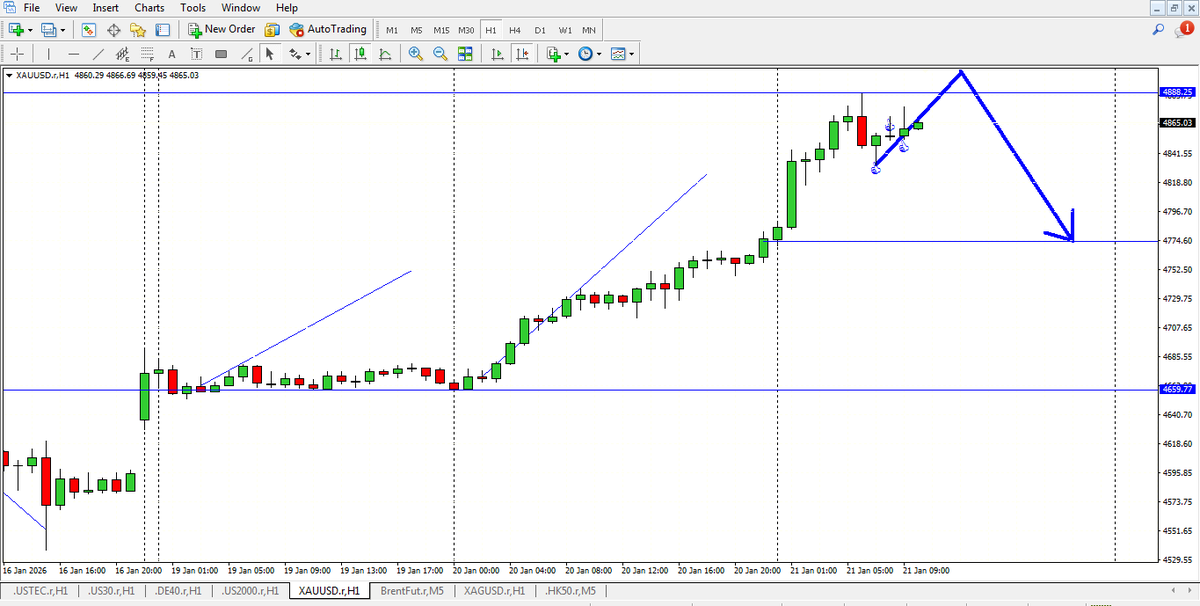Select the Vertical Line drawing tool
Screen dimensions: 1200x606
click(48, 54)
